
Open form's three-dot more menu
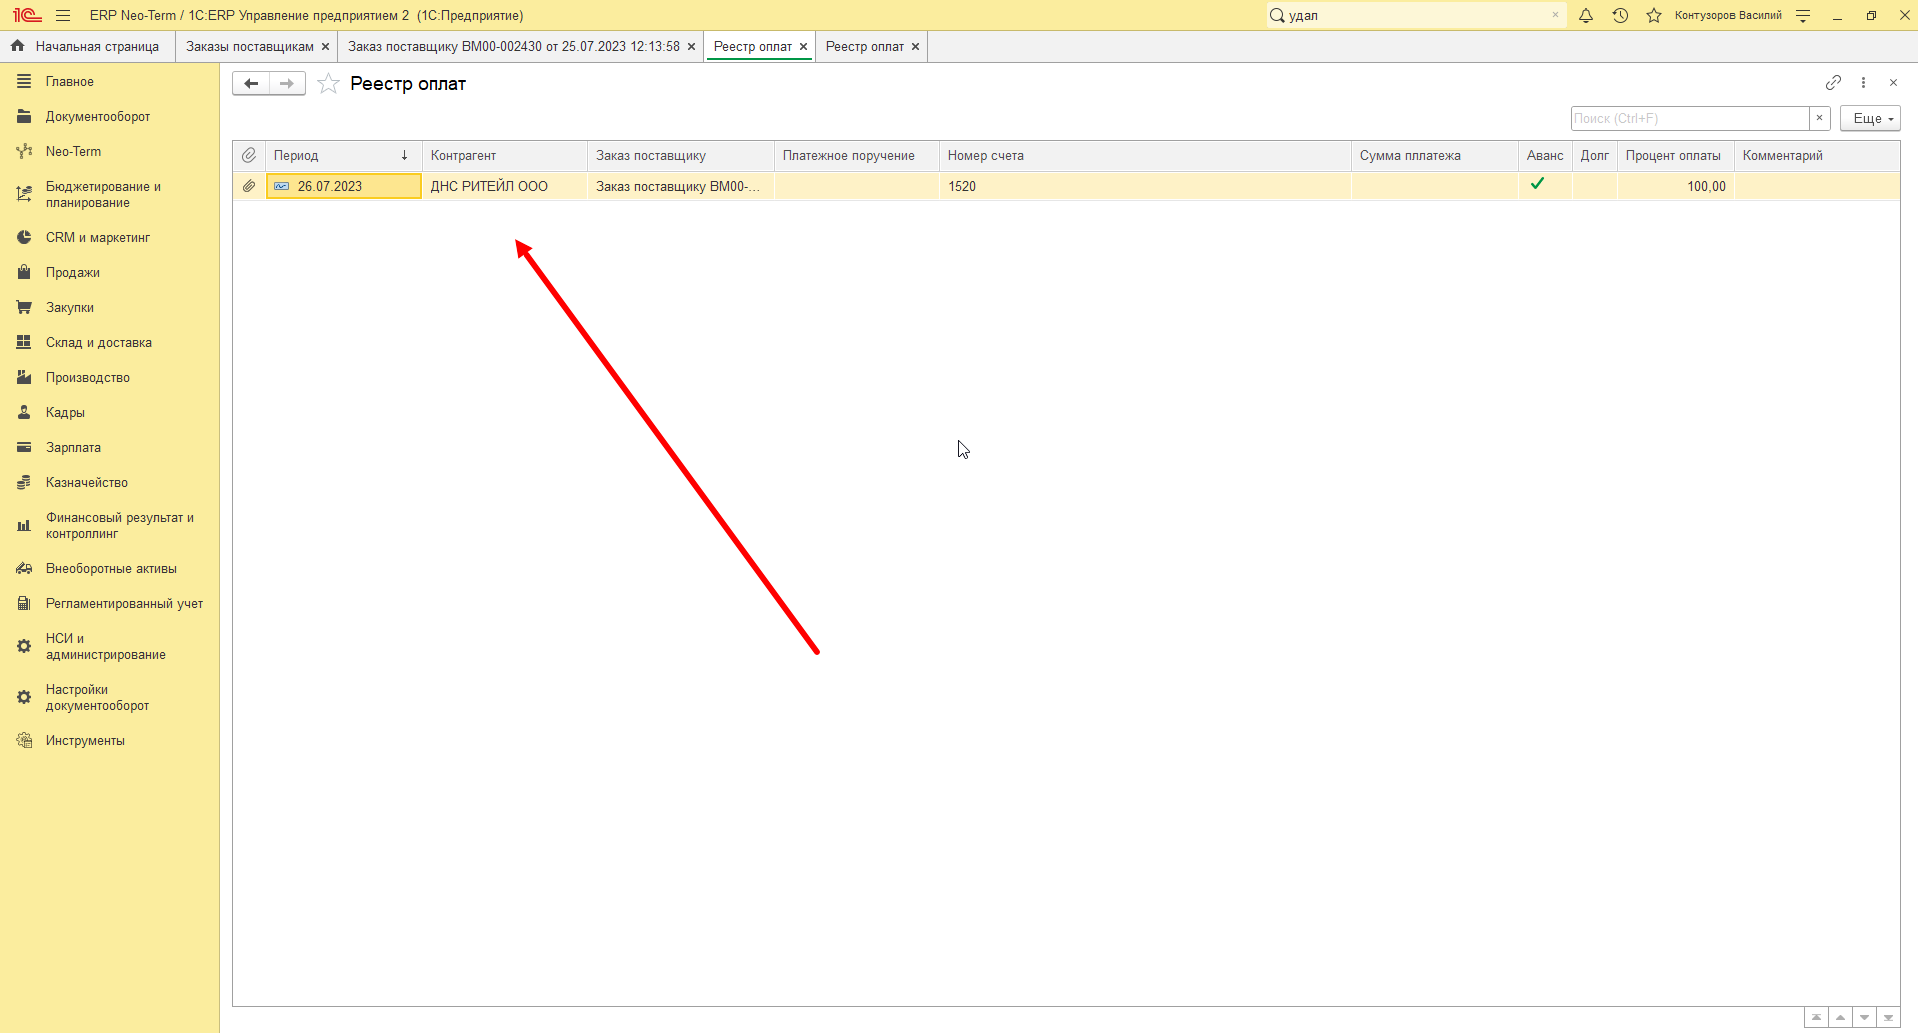(x=1863, y=82)
